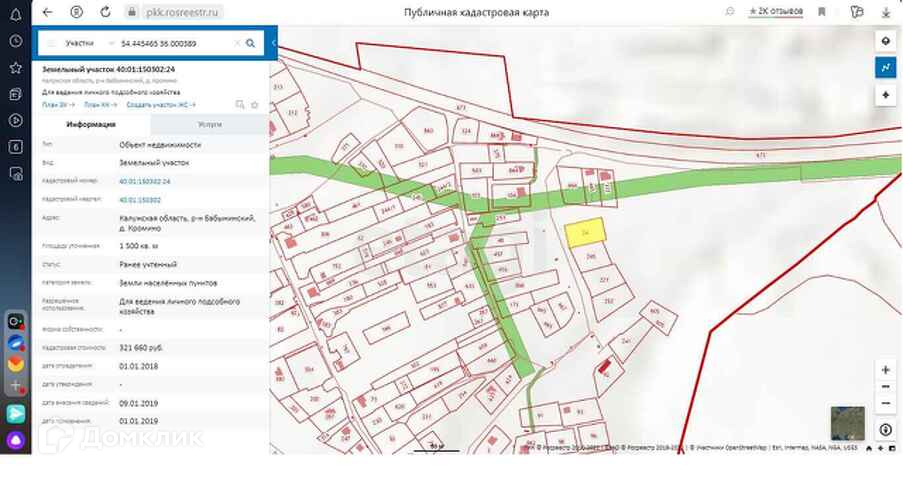
Task: Click the date value 09.01.2019
Action: click(x=138, y=403)
